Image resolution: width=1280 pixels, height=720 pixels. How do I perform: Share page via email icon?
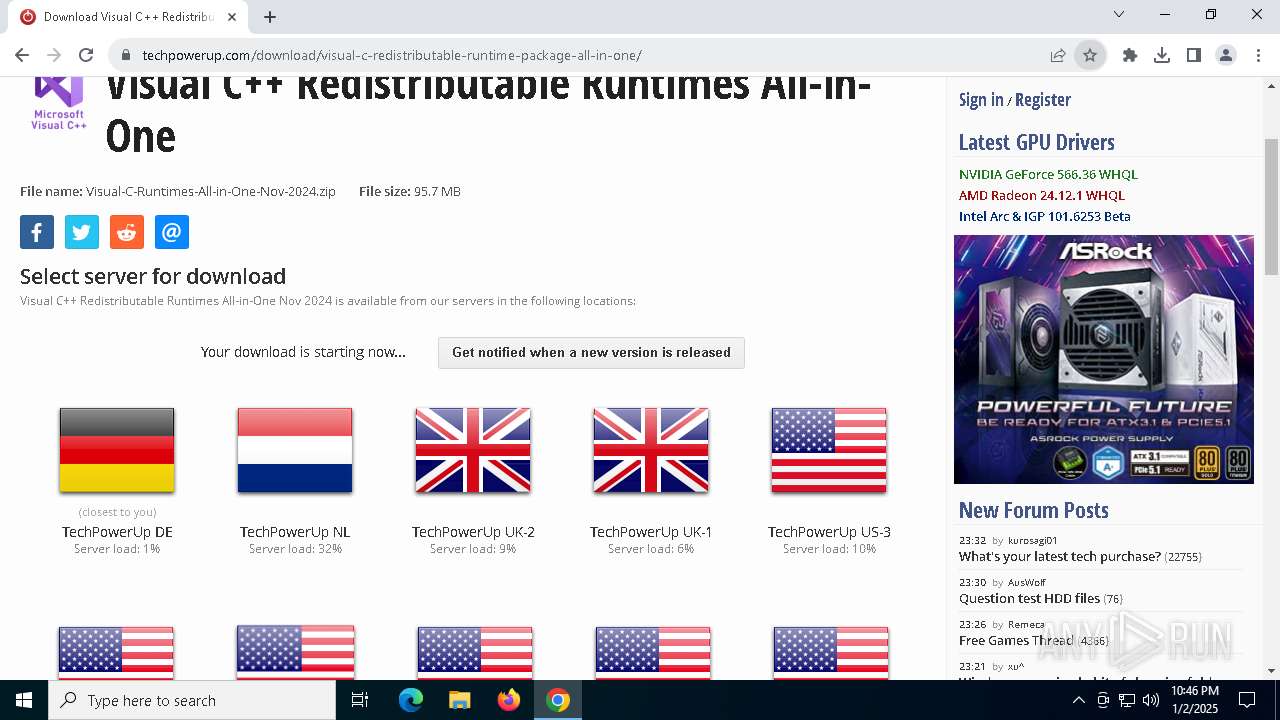[172, 232]
